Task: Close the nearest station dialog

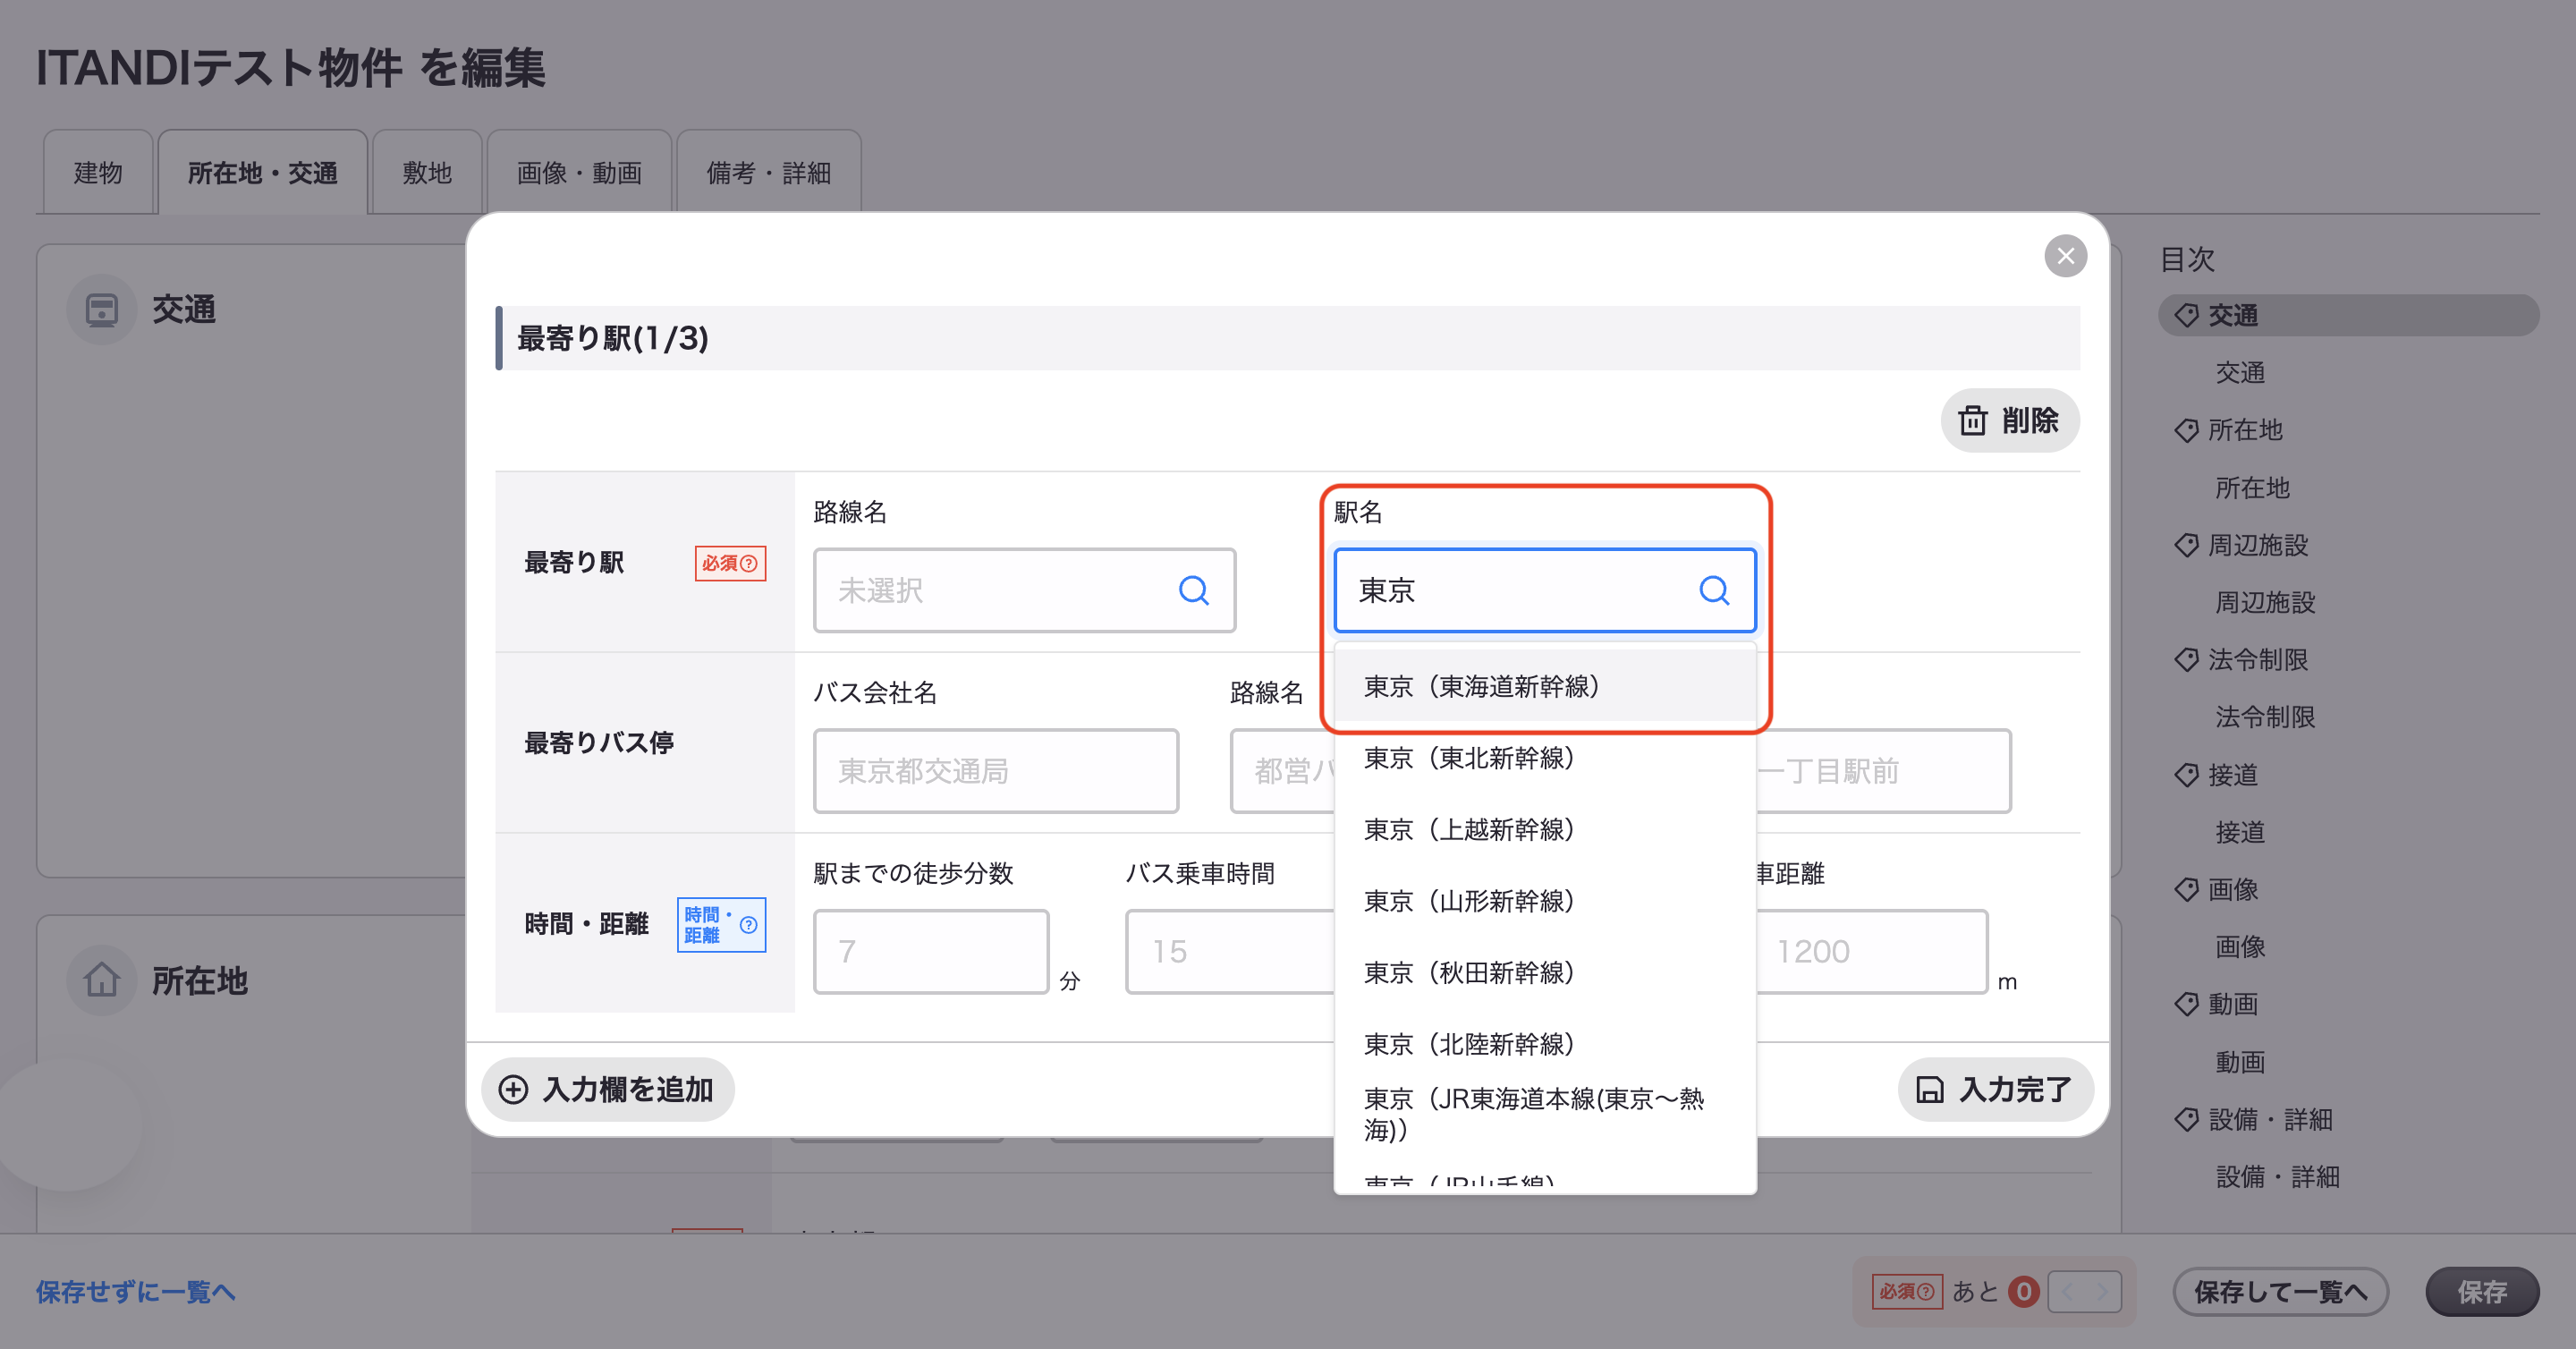Action: click(x=2065, y=256)
